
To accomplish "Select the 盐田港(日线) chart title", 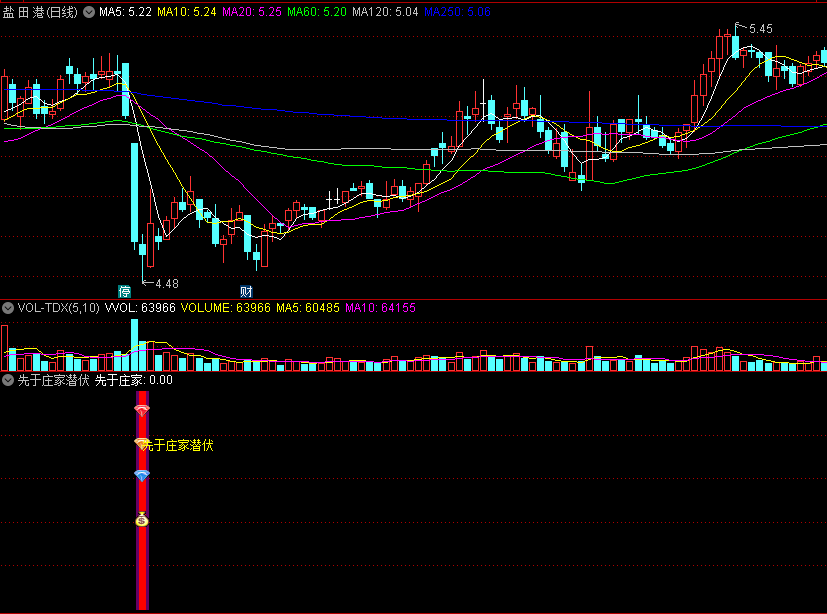I will coord(40,12).
